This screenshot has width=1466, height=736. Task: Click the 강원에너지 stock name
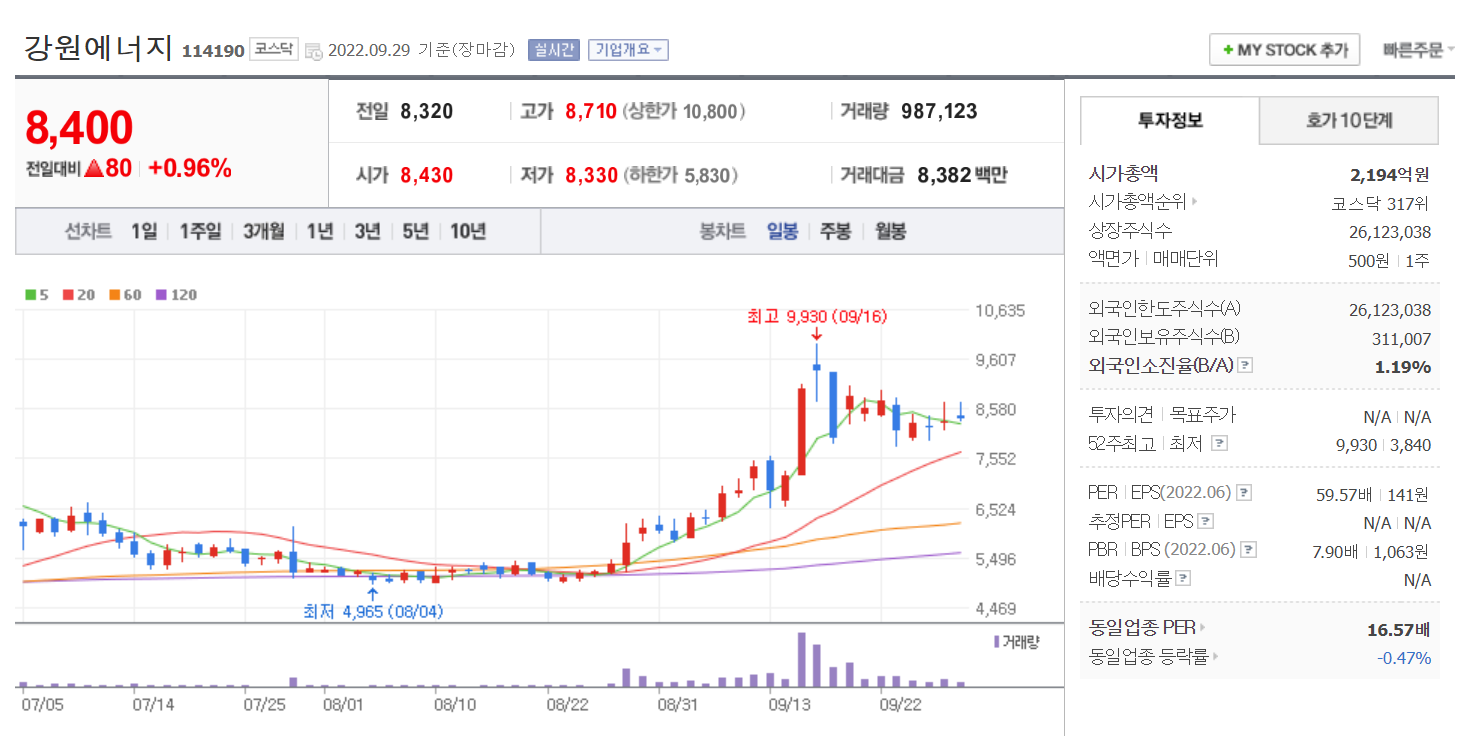[98, 47]
